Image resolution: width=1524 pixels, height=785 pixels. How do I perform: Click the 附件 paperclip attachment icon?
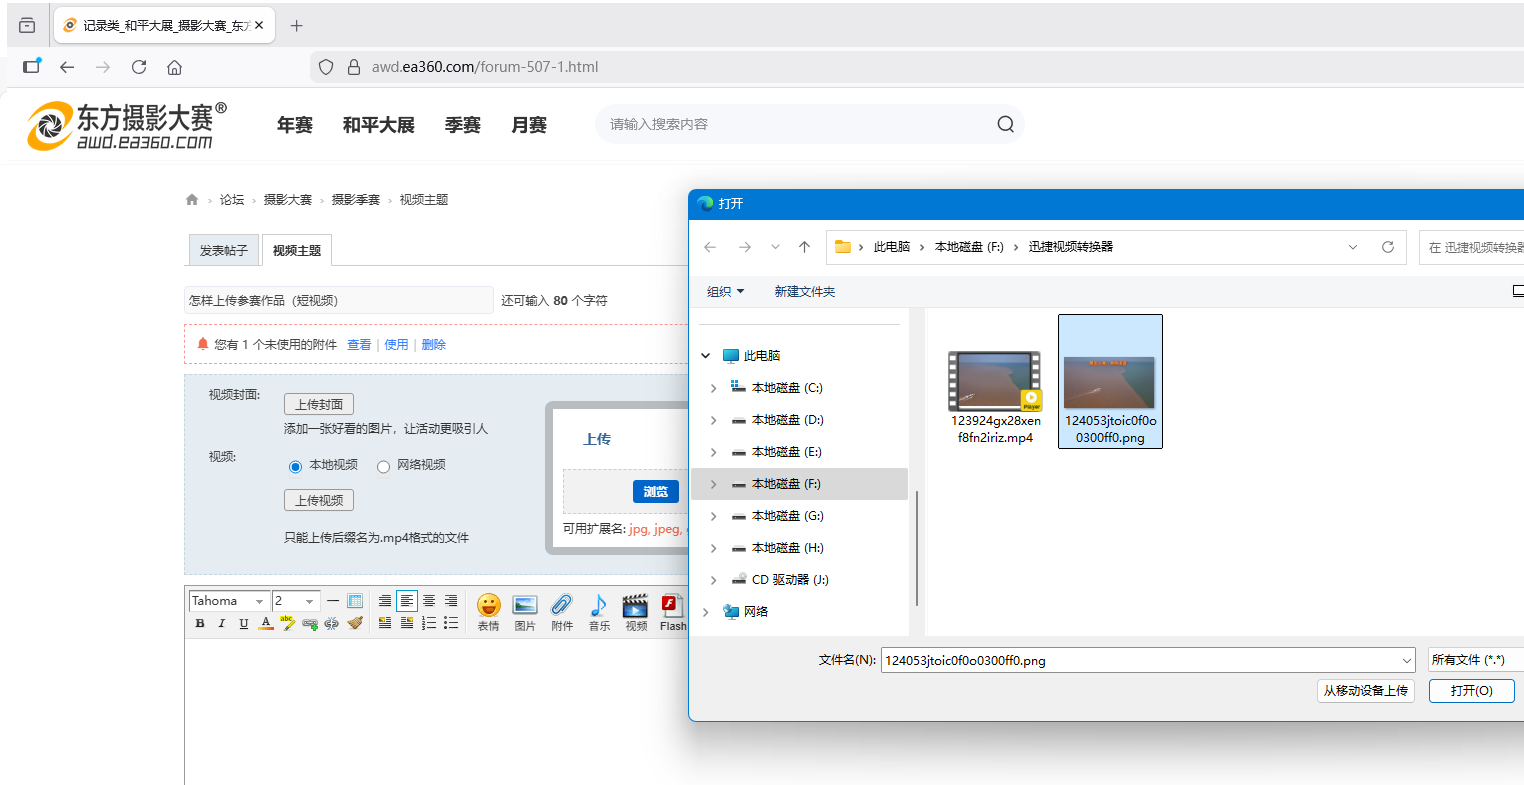[562, 606]
